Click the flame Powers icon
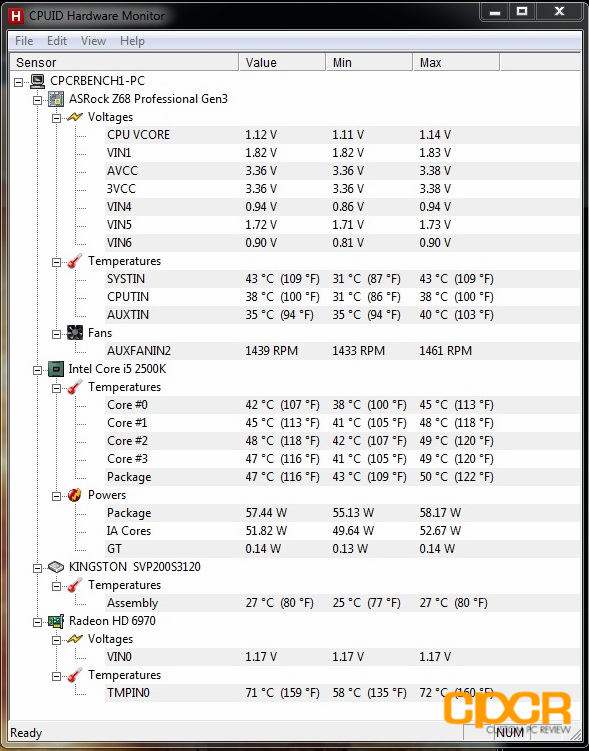The image size is (589, 751). [75, 495]
